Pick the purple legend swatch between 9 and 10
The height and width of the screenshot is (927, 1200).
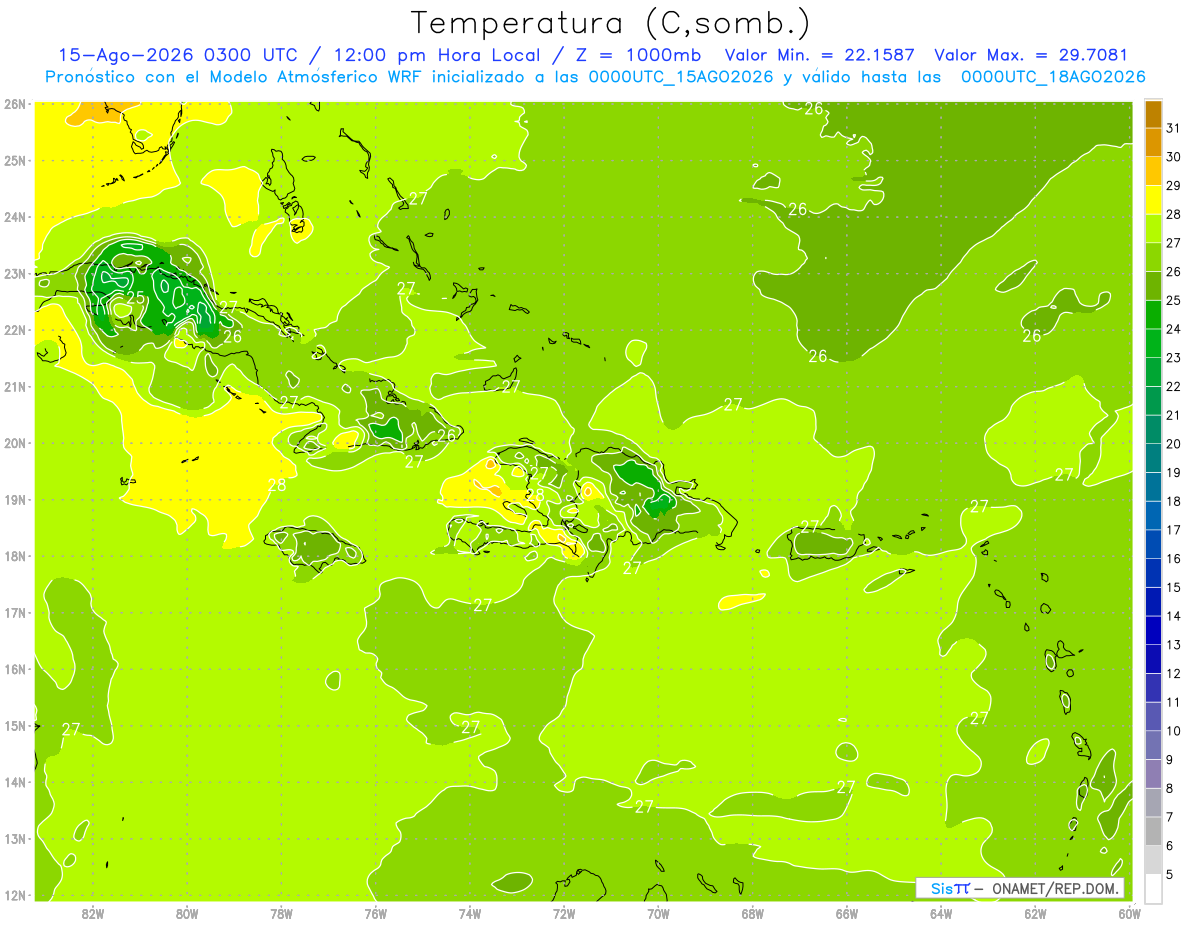(1153, 746)
